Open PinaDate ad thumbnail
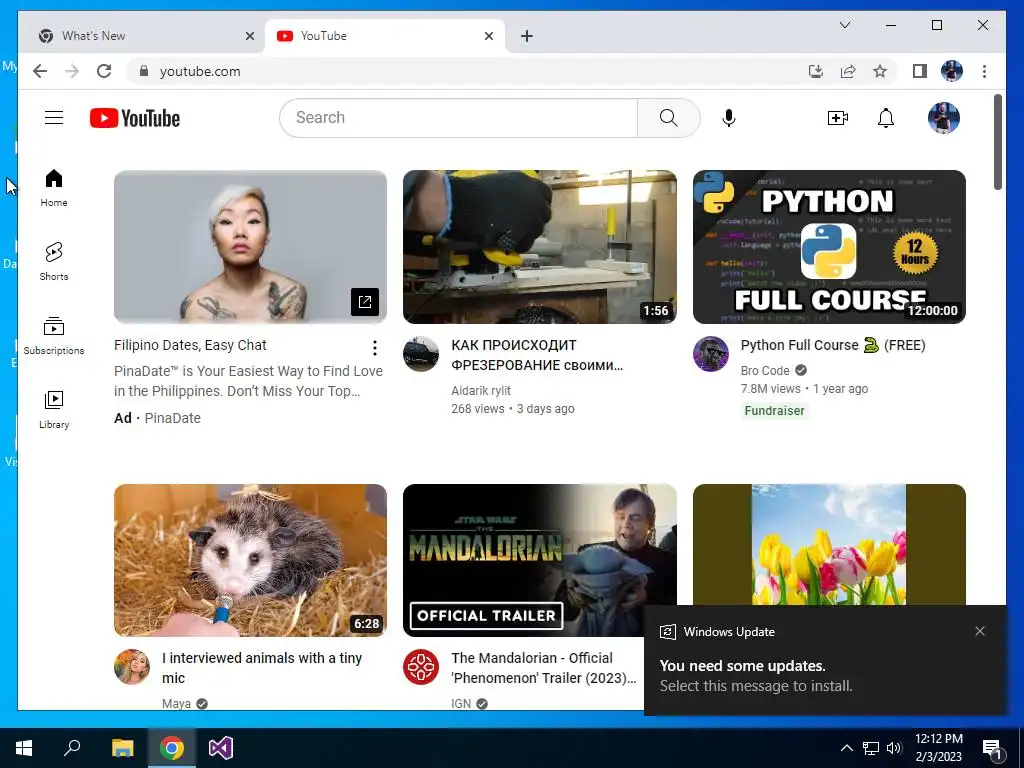This screenshot has height=768, width=1024. pyautogui.click(x=250, y=246)
